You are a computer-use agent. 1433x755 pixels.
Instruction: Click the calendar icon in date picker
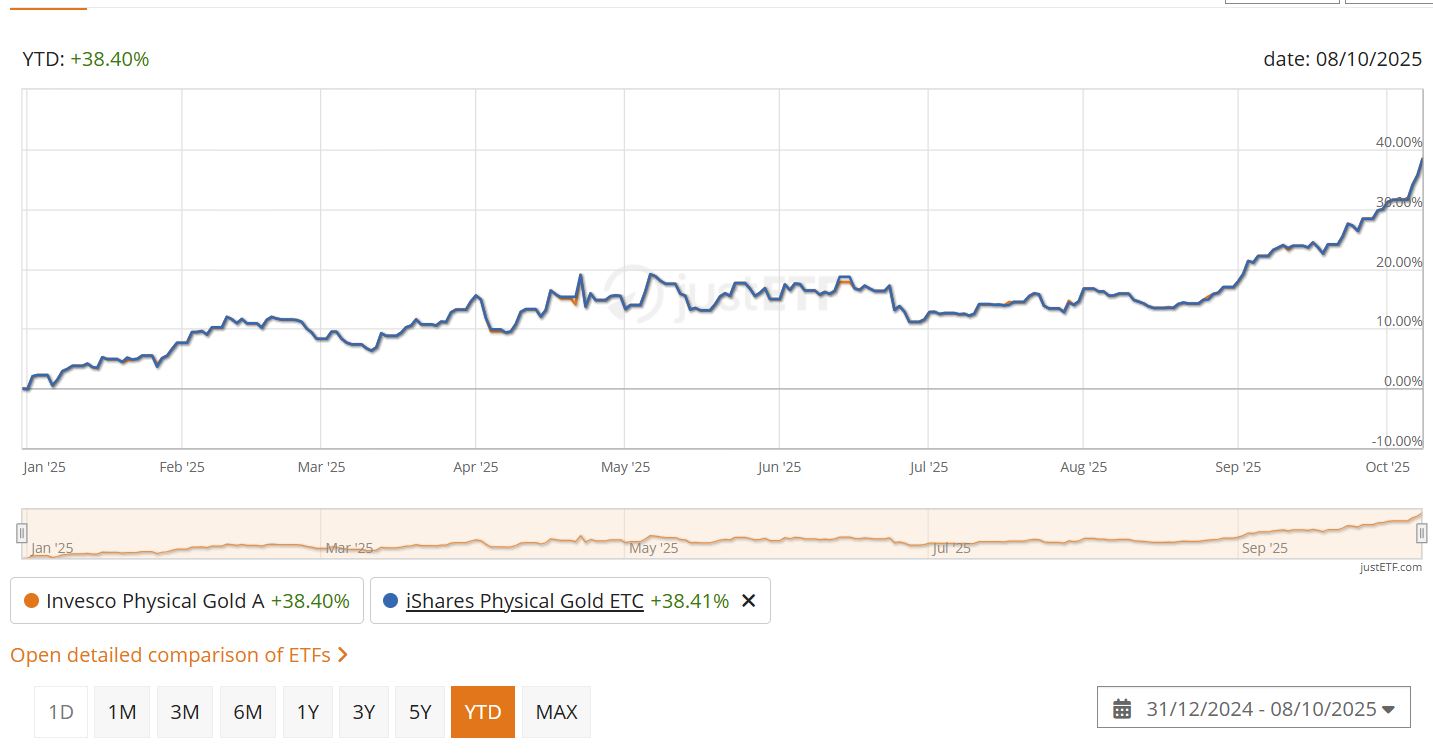[1122, 709]
